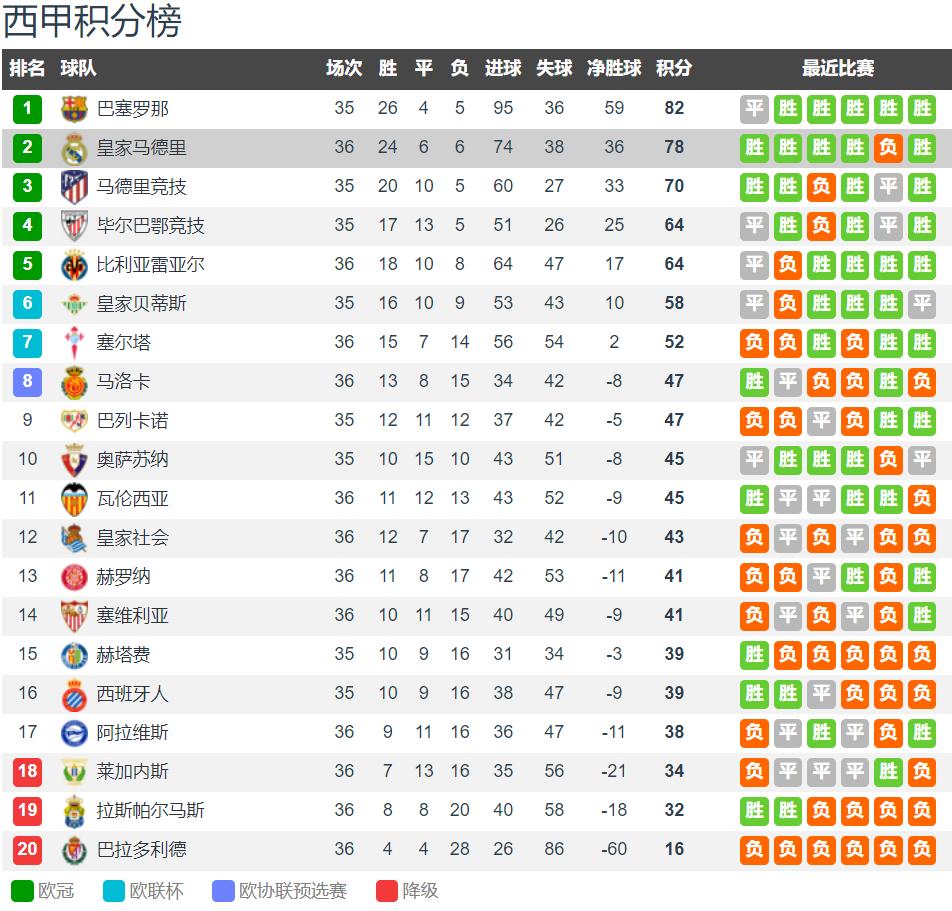Click the Espanyol club crest icon

(74, 694)
